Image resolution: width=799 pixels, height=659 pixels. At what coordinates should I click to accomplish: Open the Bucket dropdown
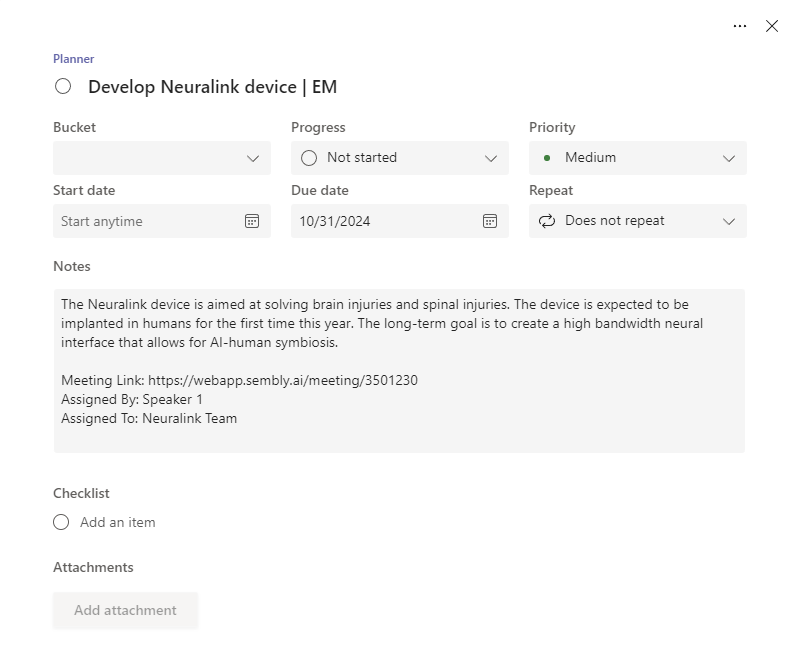tap(162, 158)
